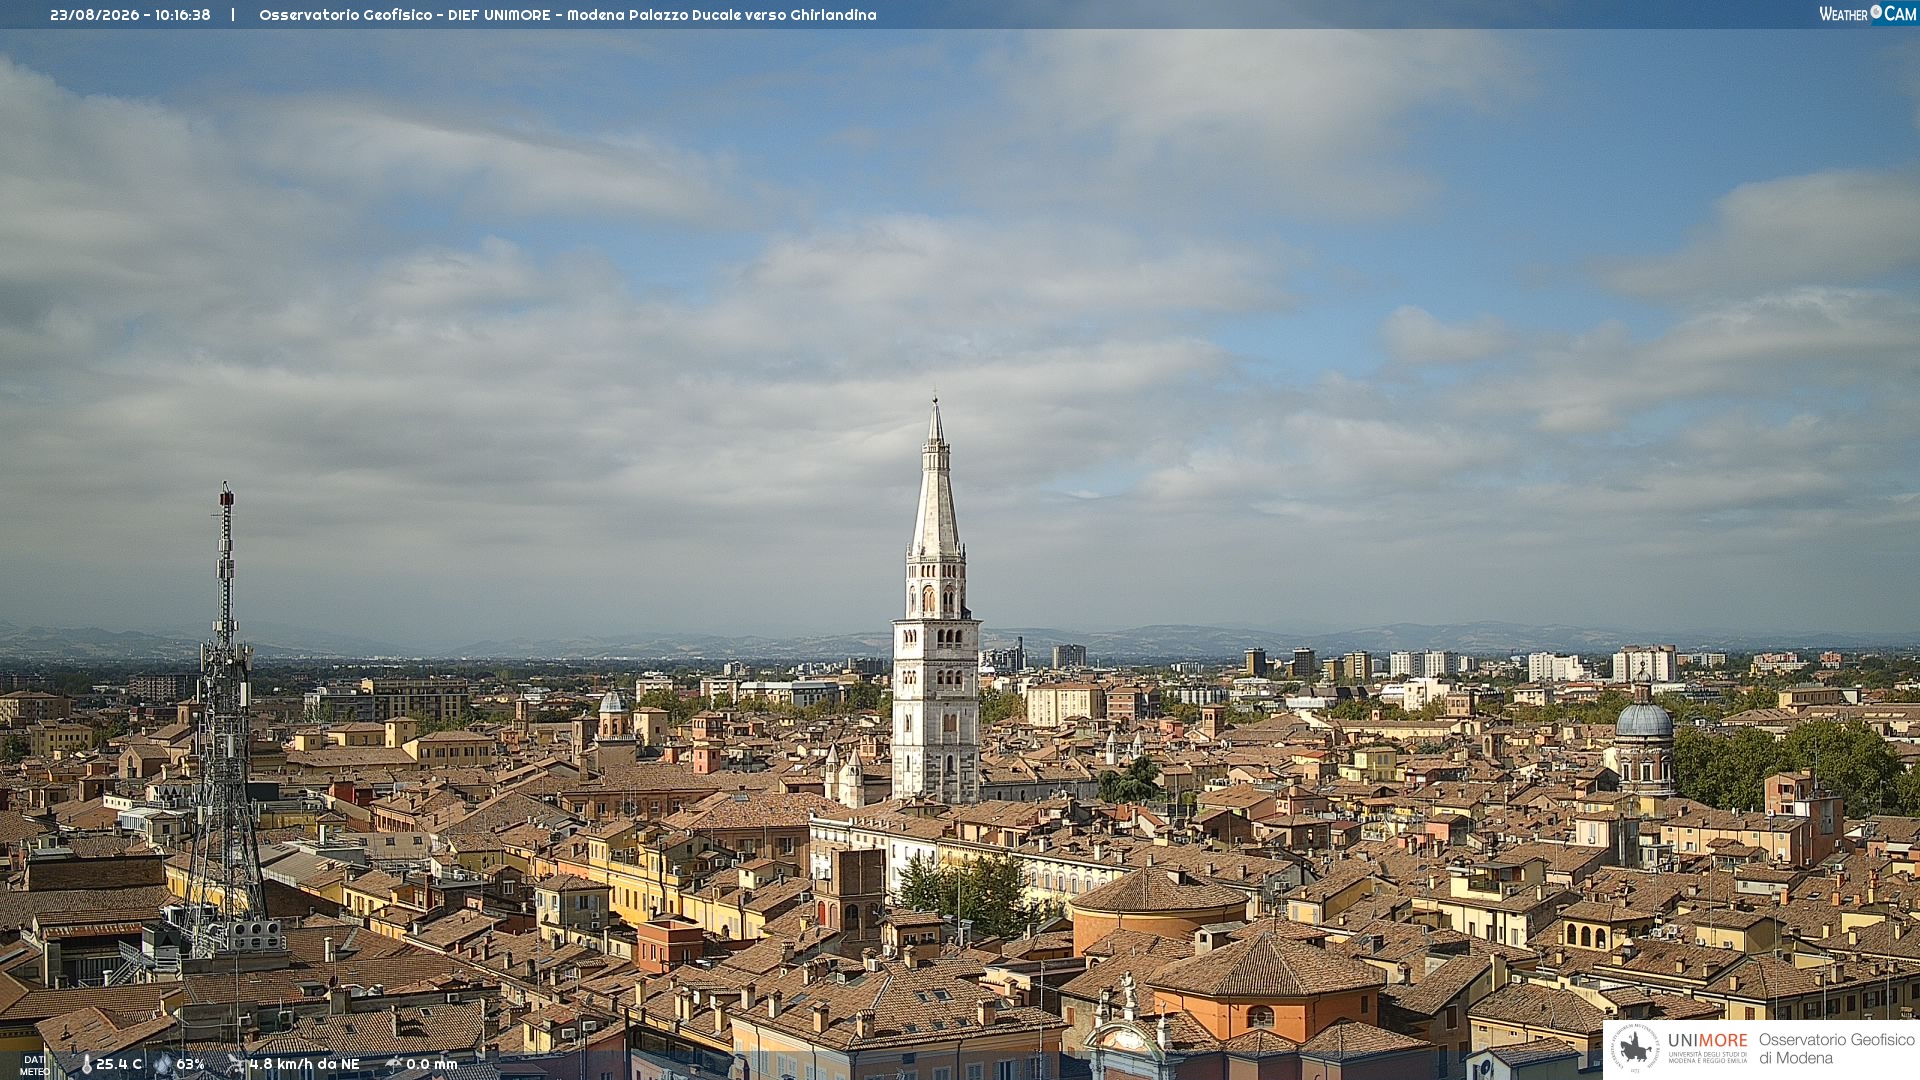Click the vertical bar separator in header
This screenshot has width=1920, height=1080.
point(233,15)
